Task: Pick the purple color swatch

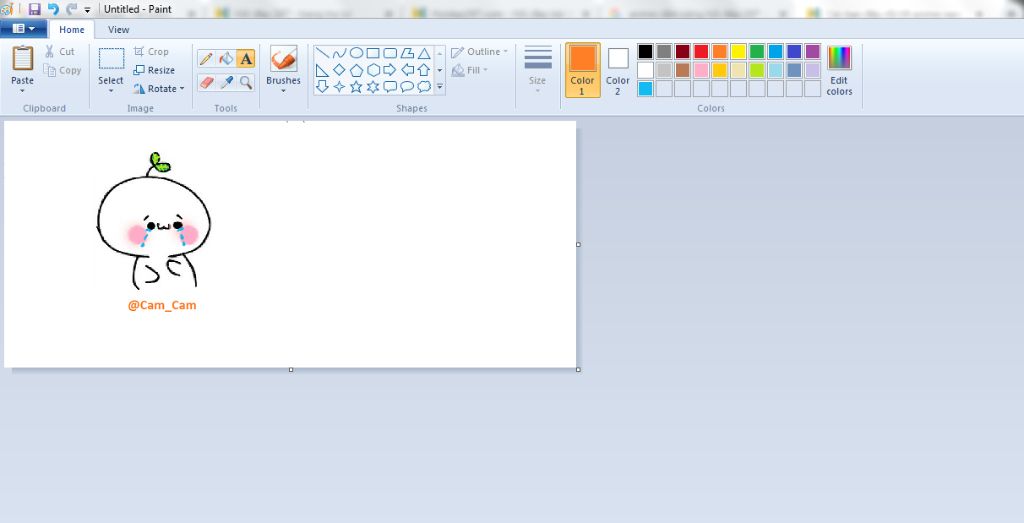Action: (812, 52)
